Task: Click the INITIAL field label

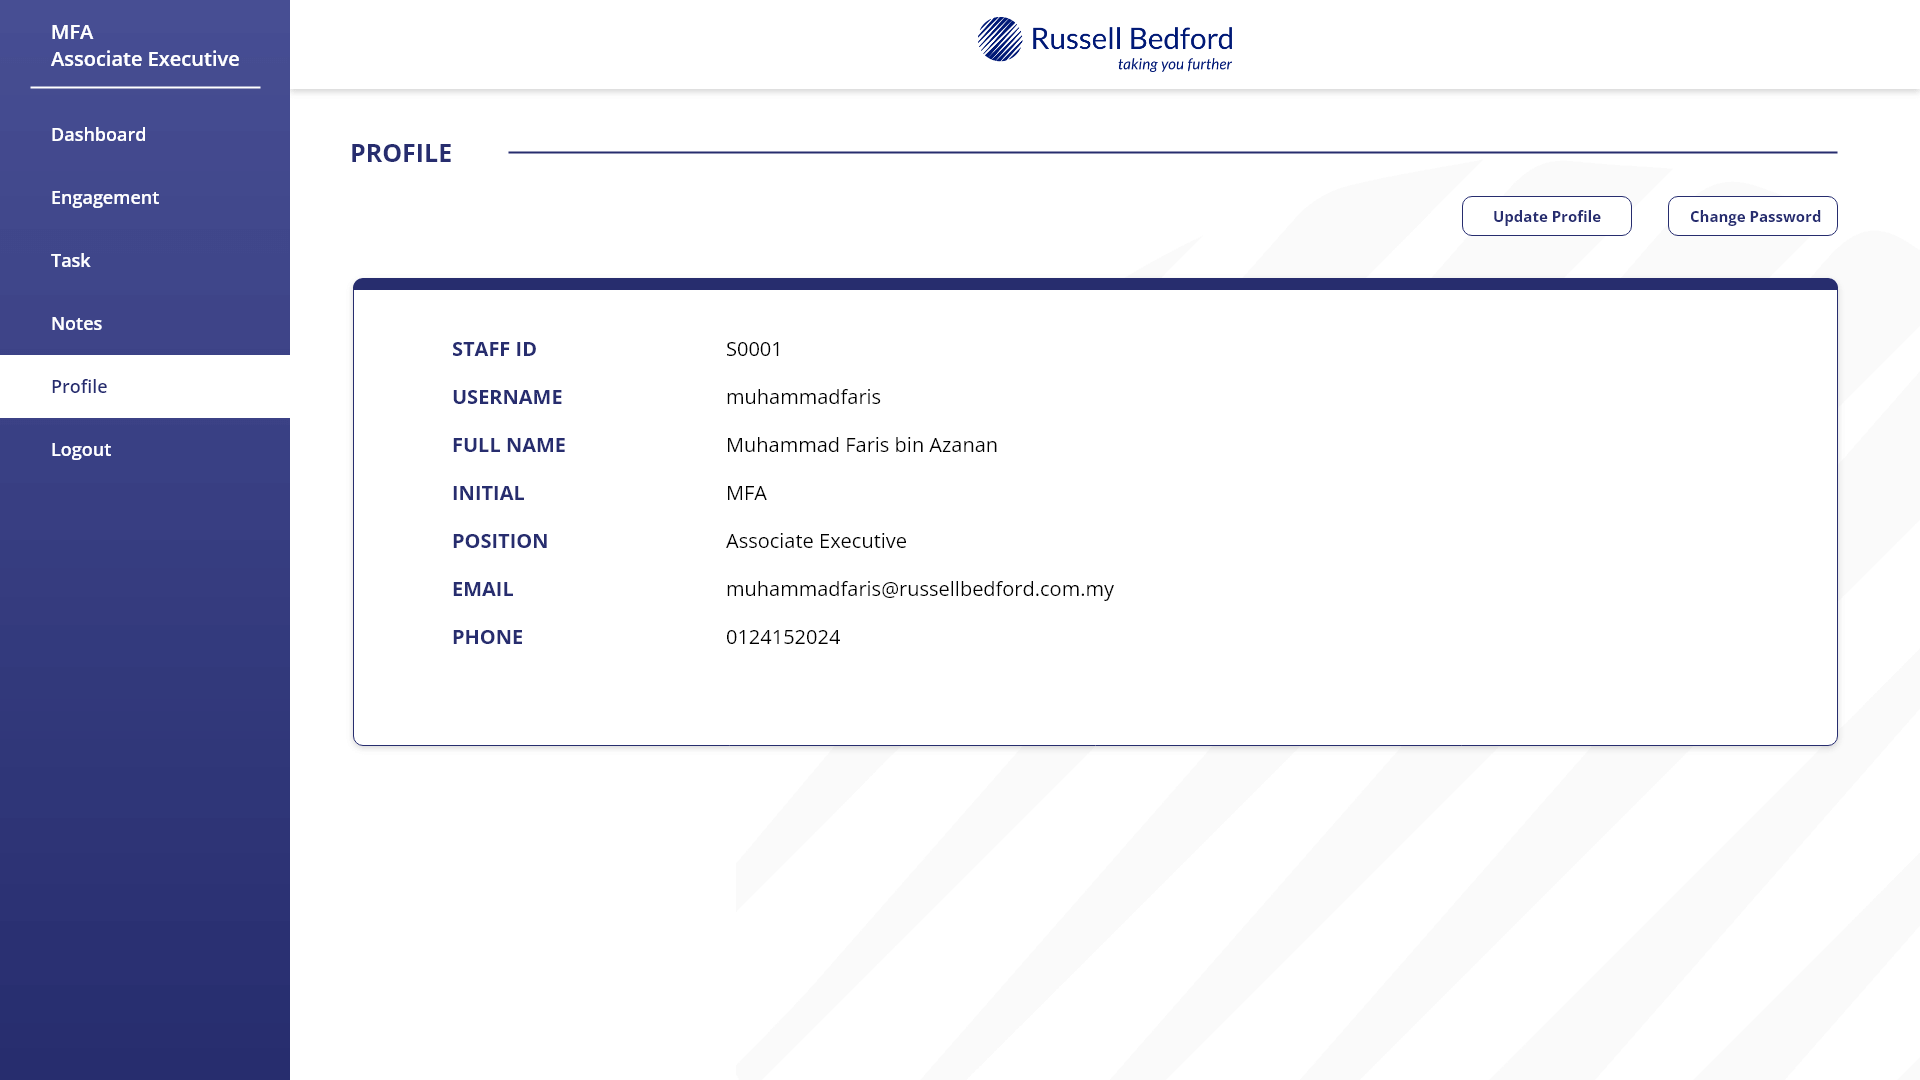Action: [487, 492]
